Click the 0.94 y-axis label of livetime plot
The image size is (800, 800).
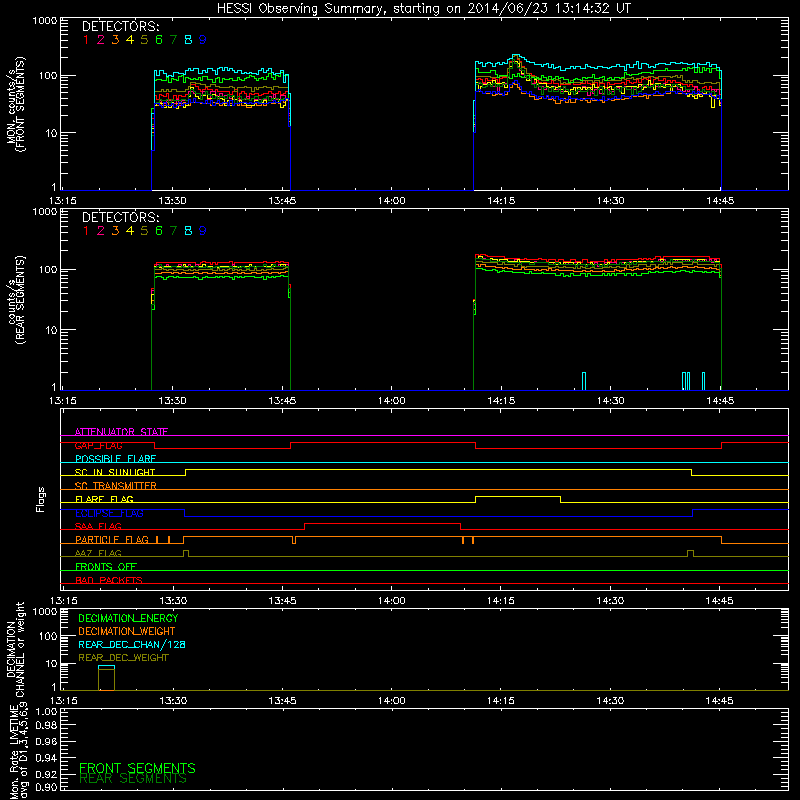[46, 758]
